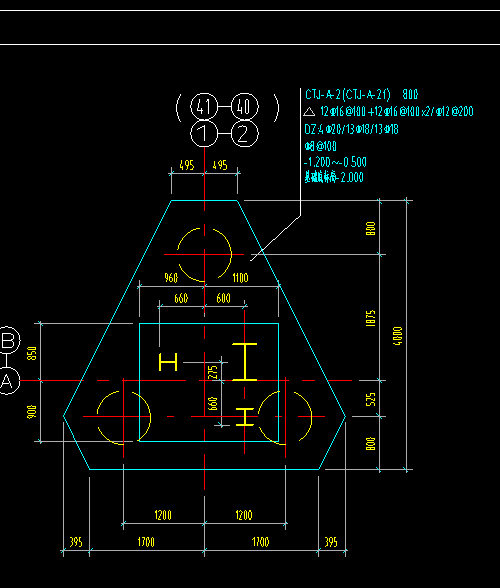Click axis bubble labeled 1
Image resolution: width=500 pixels, height=588 pixels.
(204, 134)
